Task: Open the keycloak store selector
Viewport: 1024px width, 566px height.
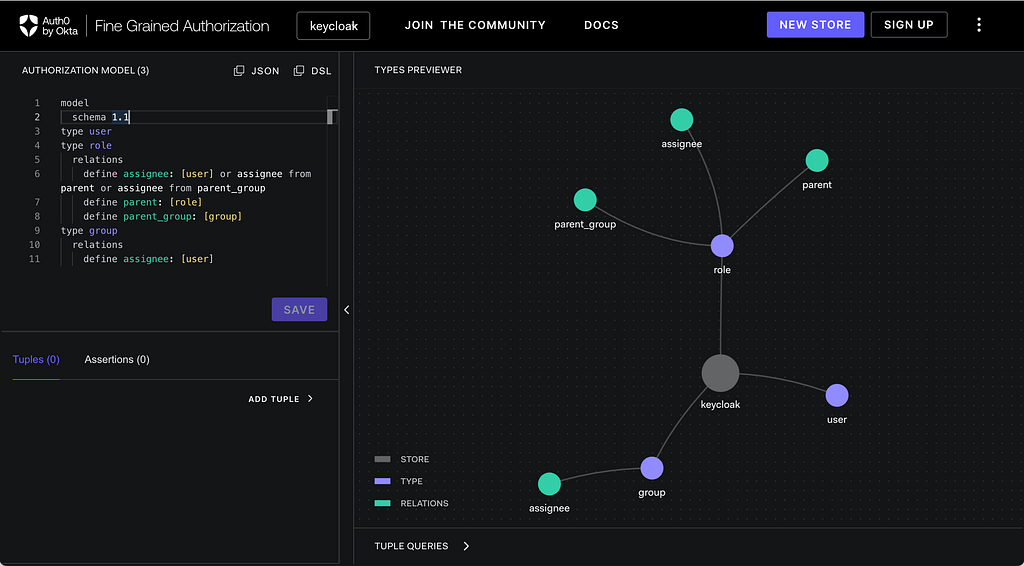Action: click(x=333, y=26)
